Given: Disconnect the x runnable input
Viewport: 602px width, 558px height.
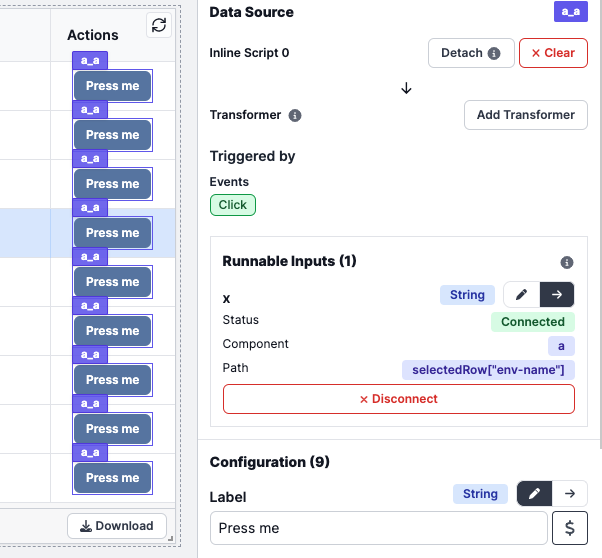Looking at the screenshot, I should [399, 399].
